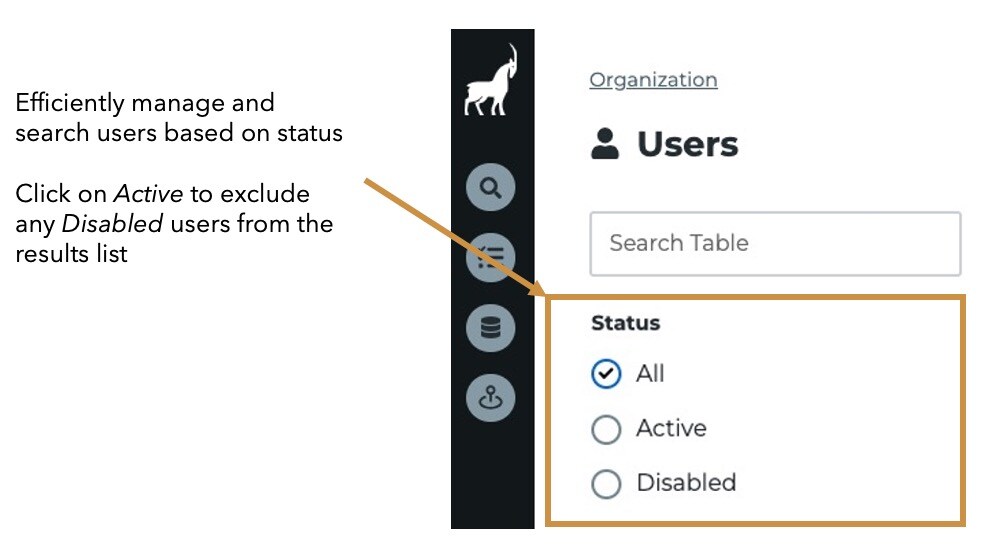The image size is (984, 549).
Task: Open the checklist tasks icon in sidebar
Action: tap(491, 257)
